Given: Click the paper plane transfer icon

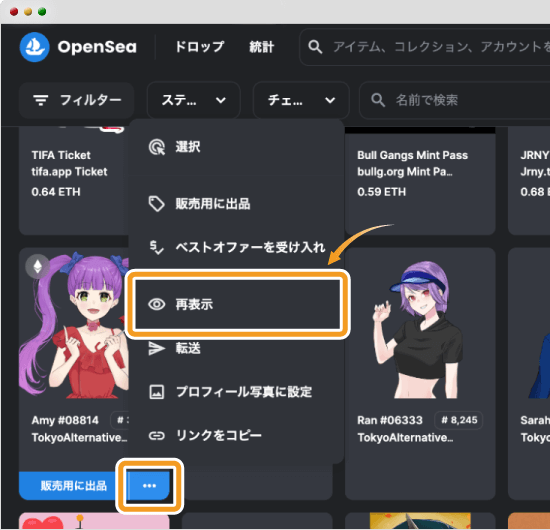Looking at the screenshot, I should click(x=156, y=348).
